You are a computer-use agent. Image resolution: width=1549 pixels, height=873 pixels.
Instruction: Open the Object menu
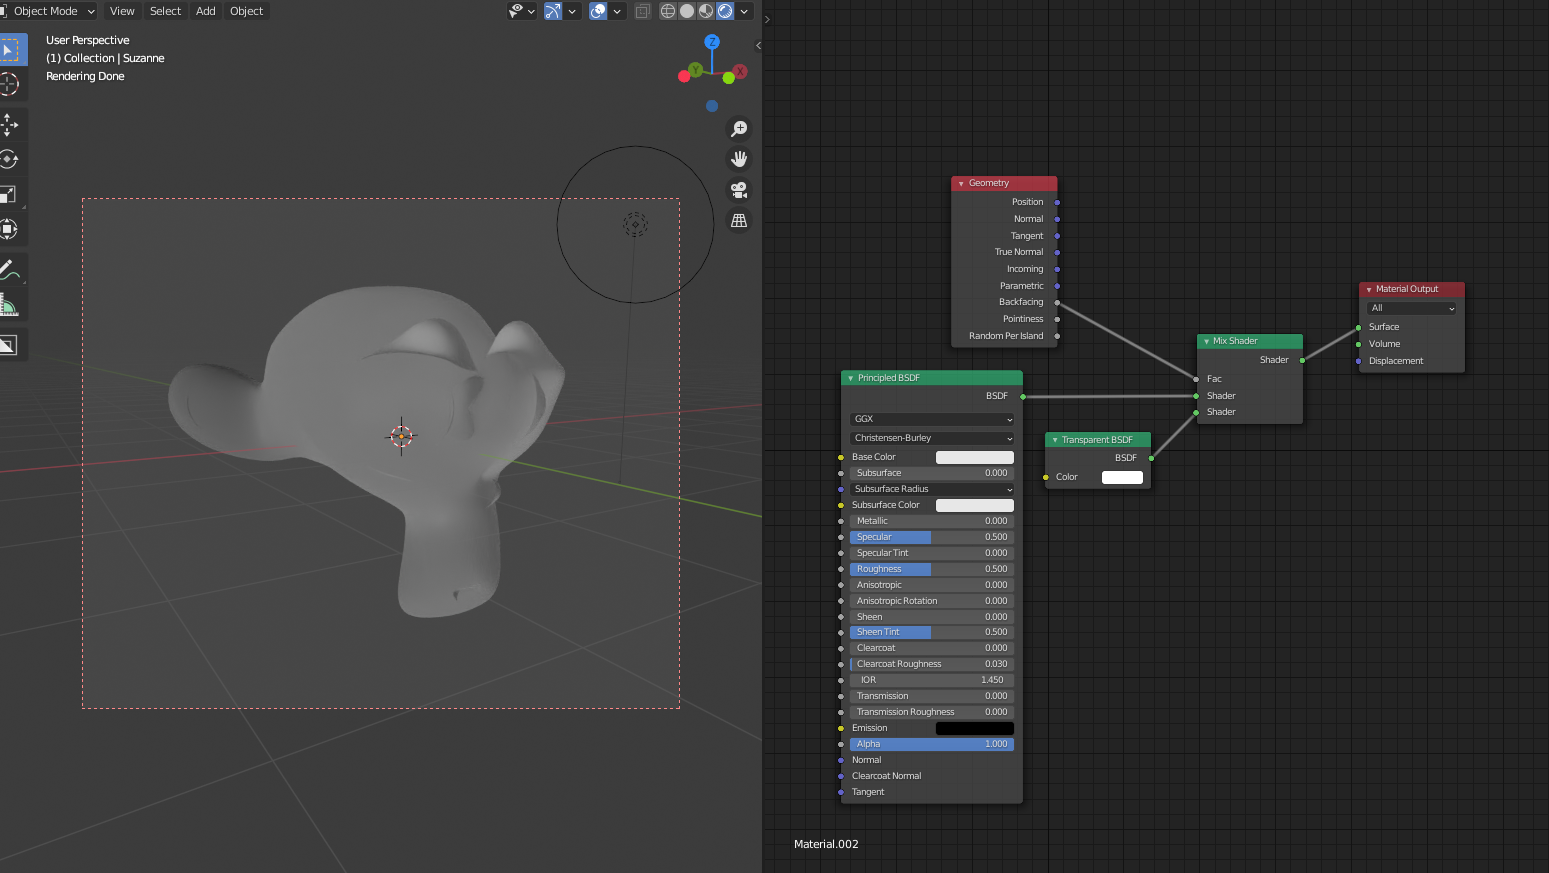tap(246, 11)
